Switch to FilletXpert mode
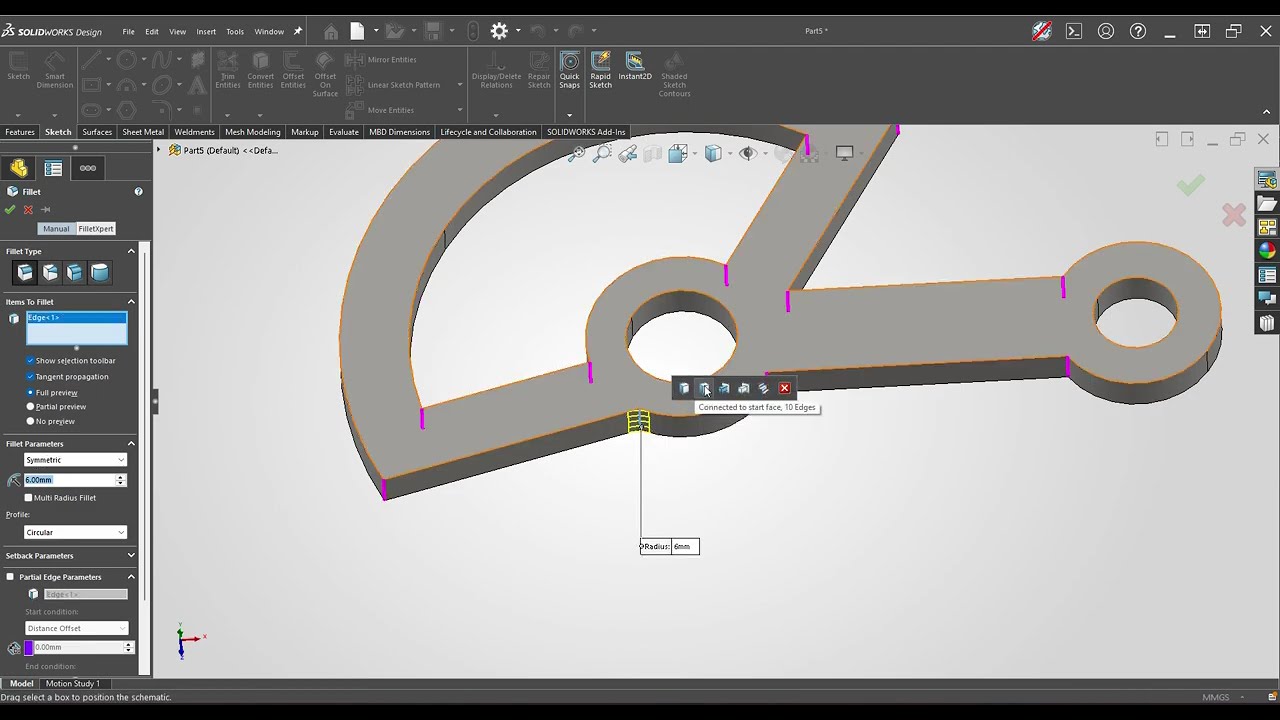 [x=96, y=229]
